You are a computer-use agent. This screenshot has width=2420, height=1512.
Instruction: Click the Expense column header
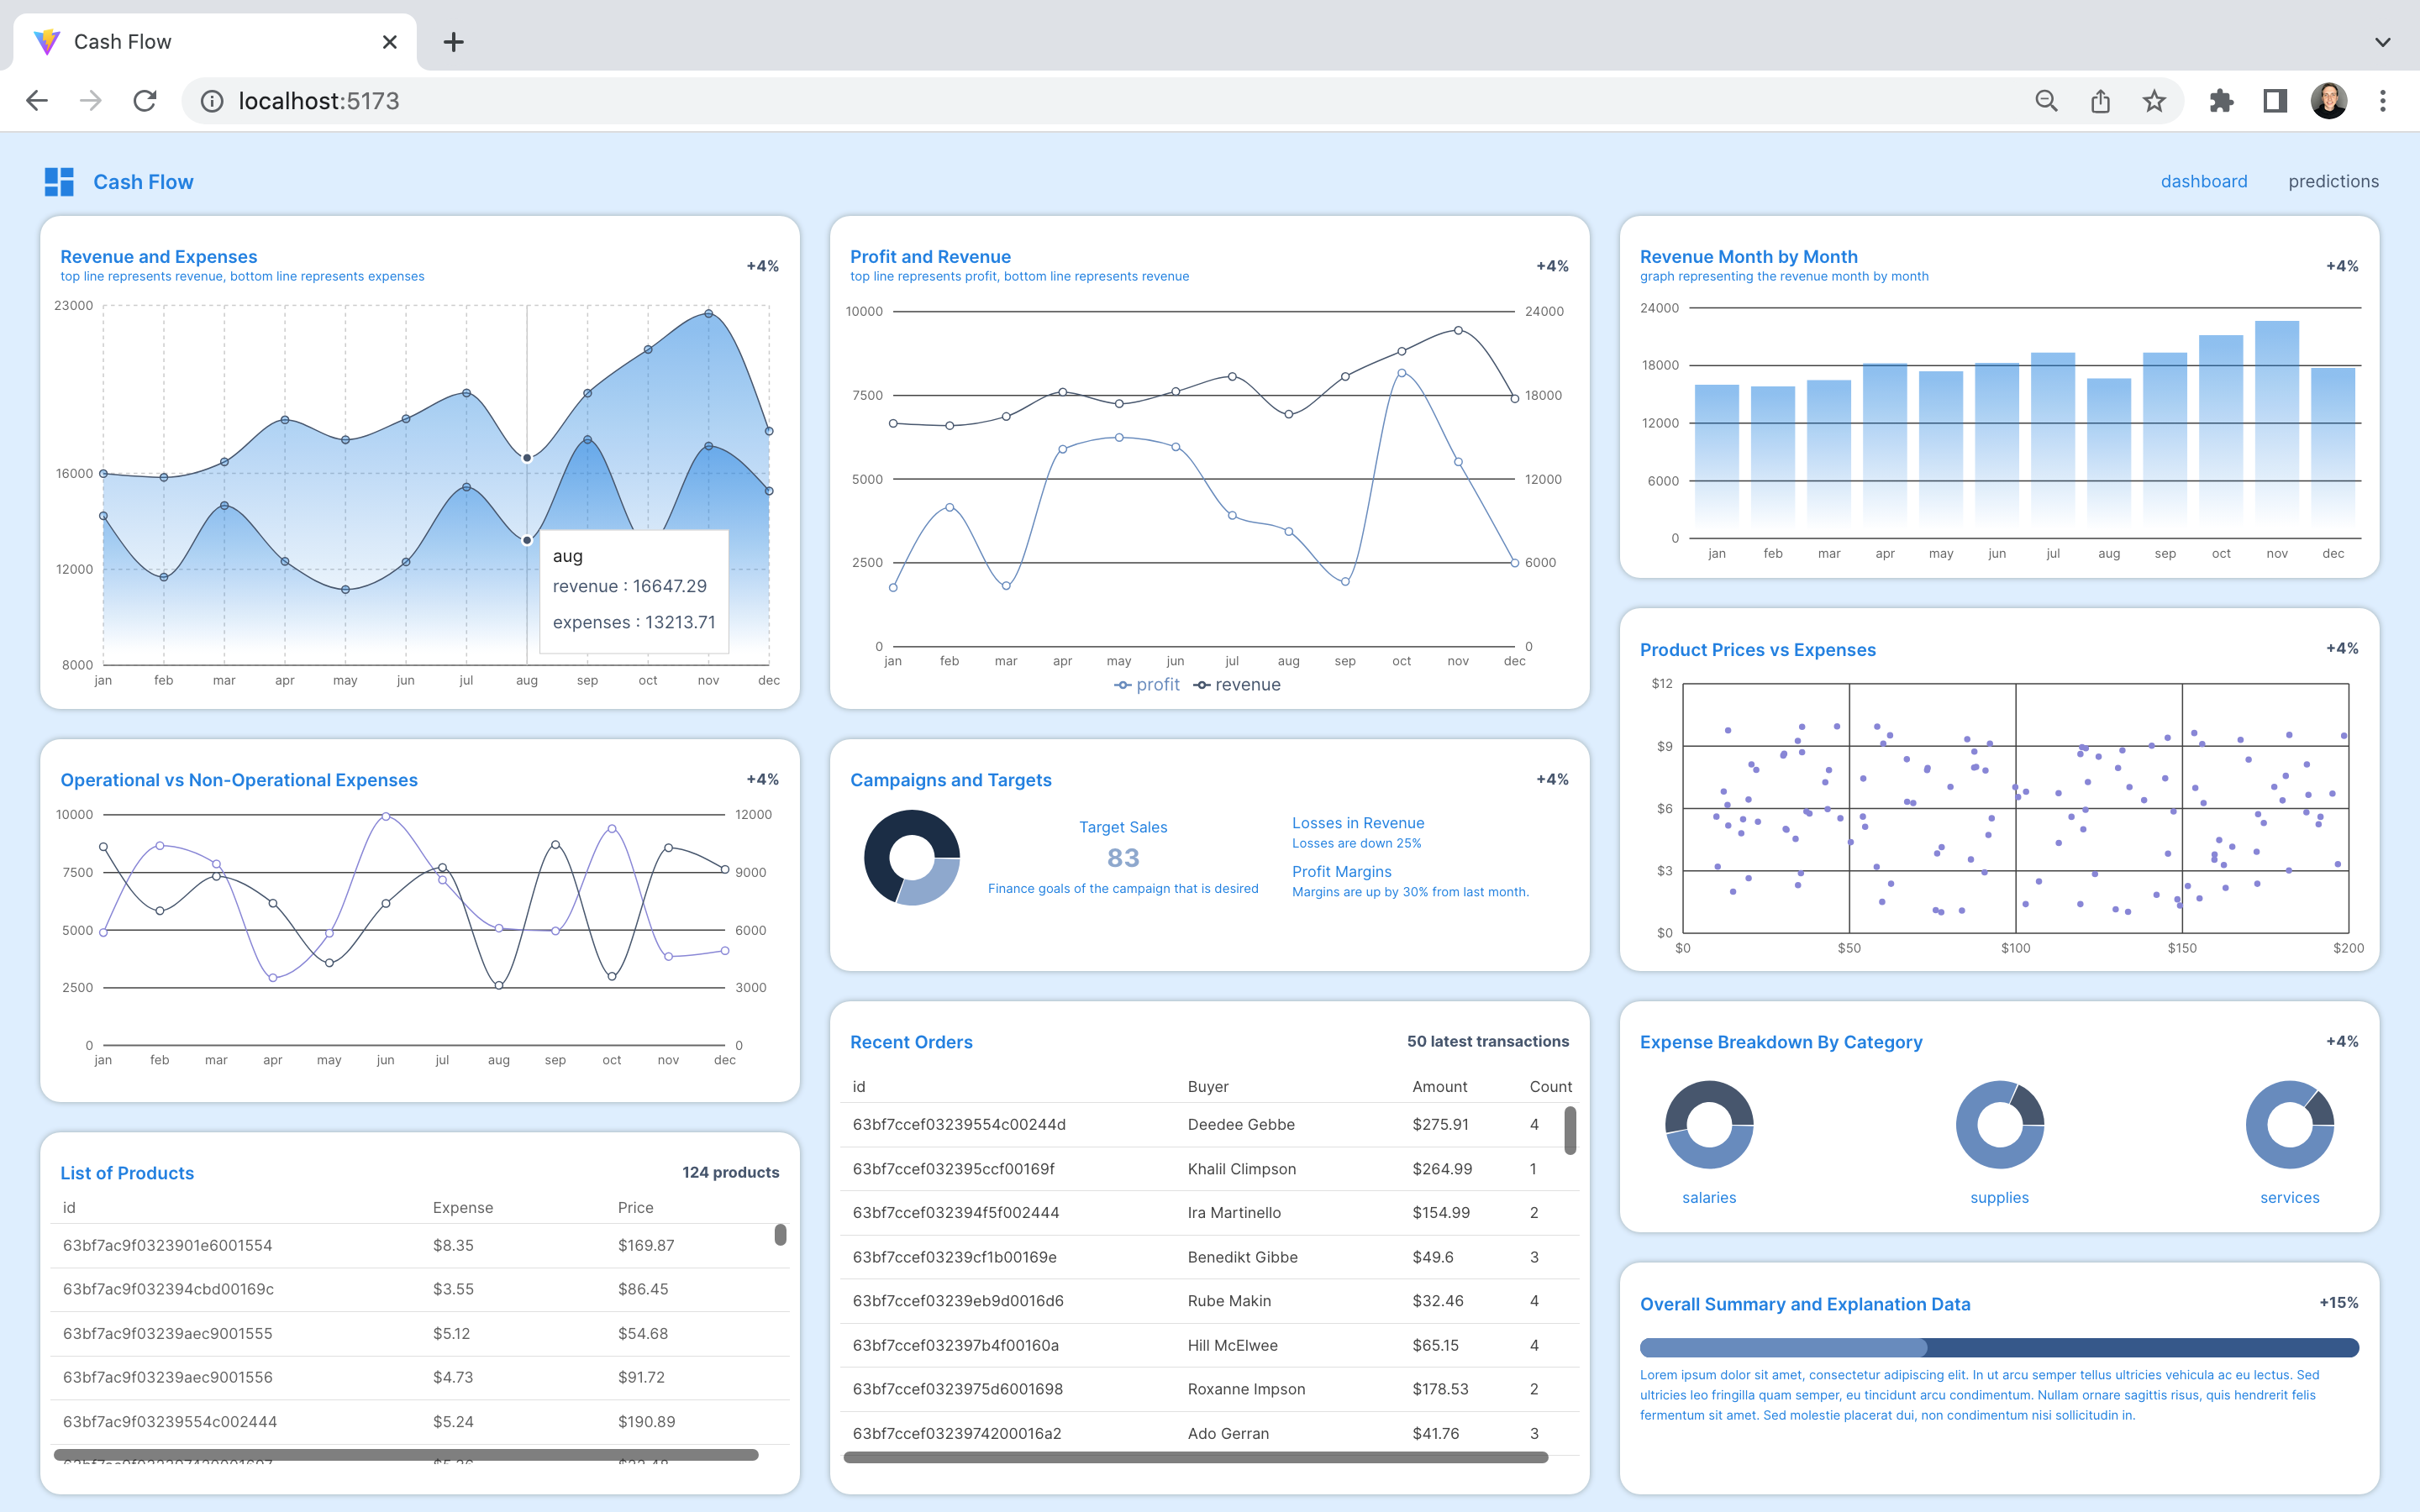coord(463,1207)
